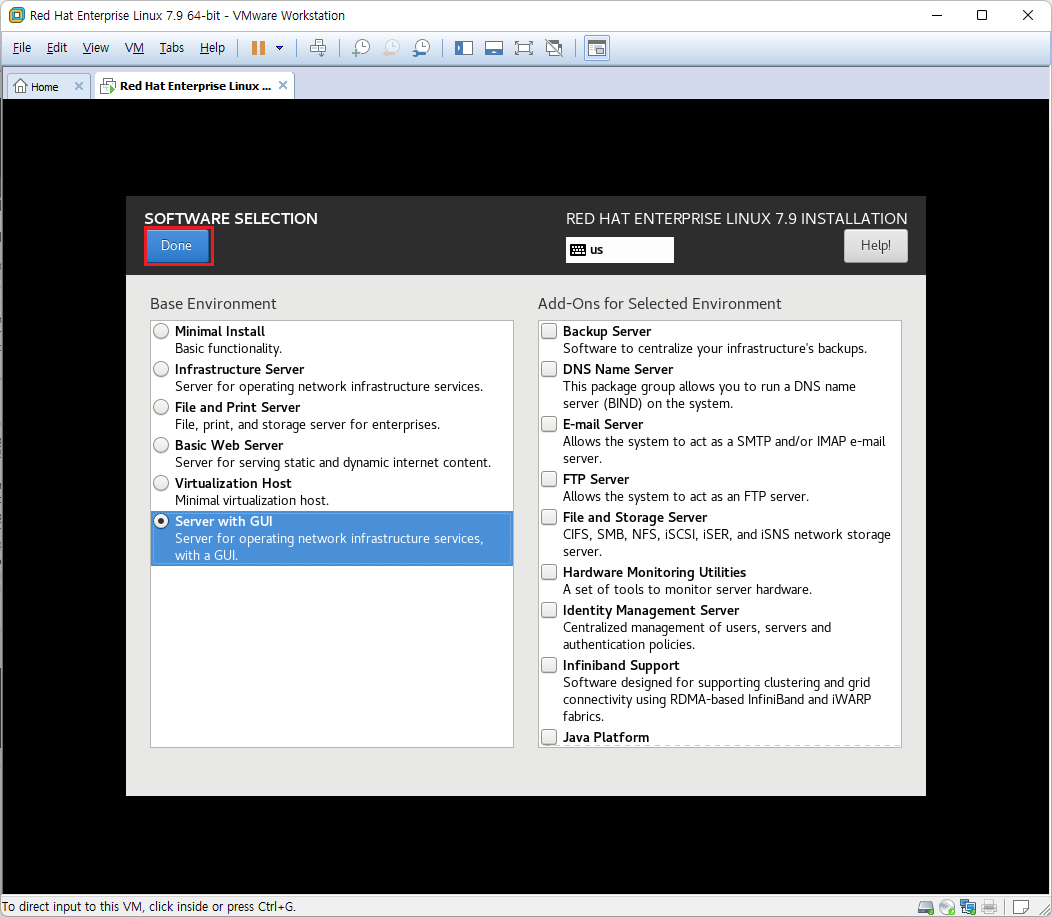The image size is (1052, 917).
Task: Click the revert to snapshot icon
Action: 391,48
